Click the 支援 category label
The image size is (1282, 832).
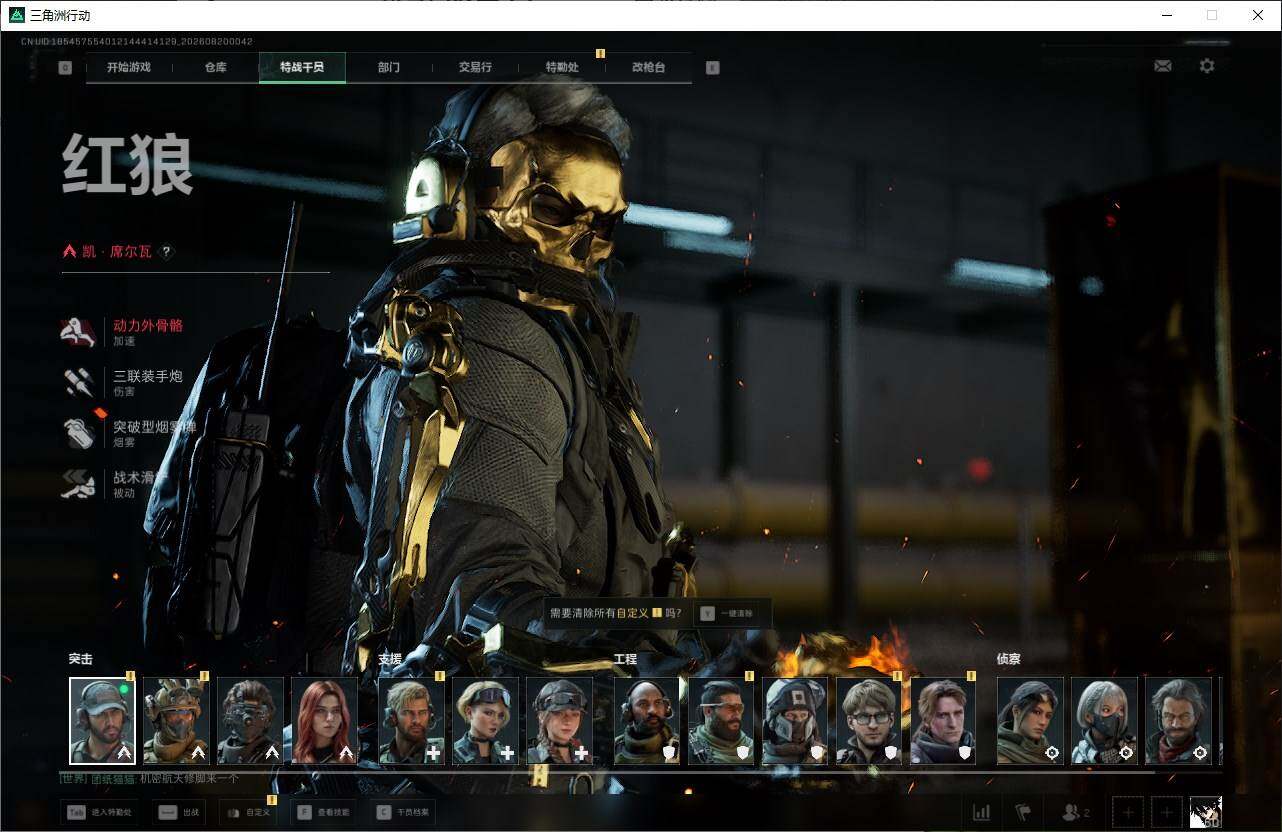tap(390, 659)
